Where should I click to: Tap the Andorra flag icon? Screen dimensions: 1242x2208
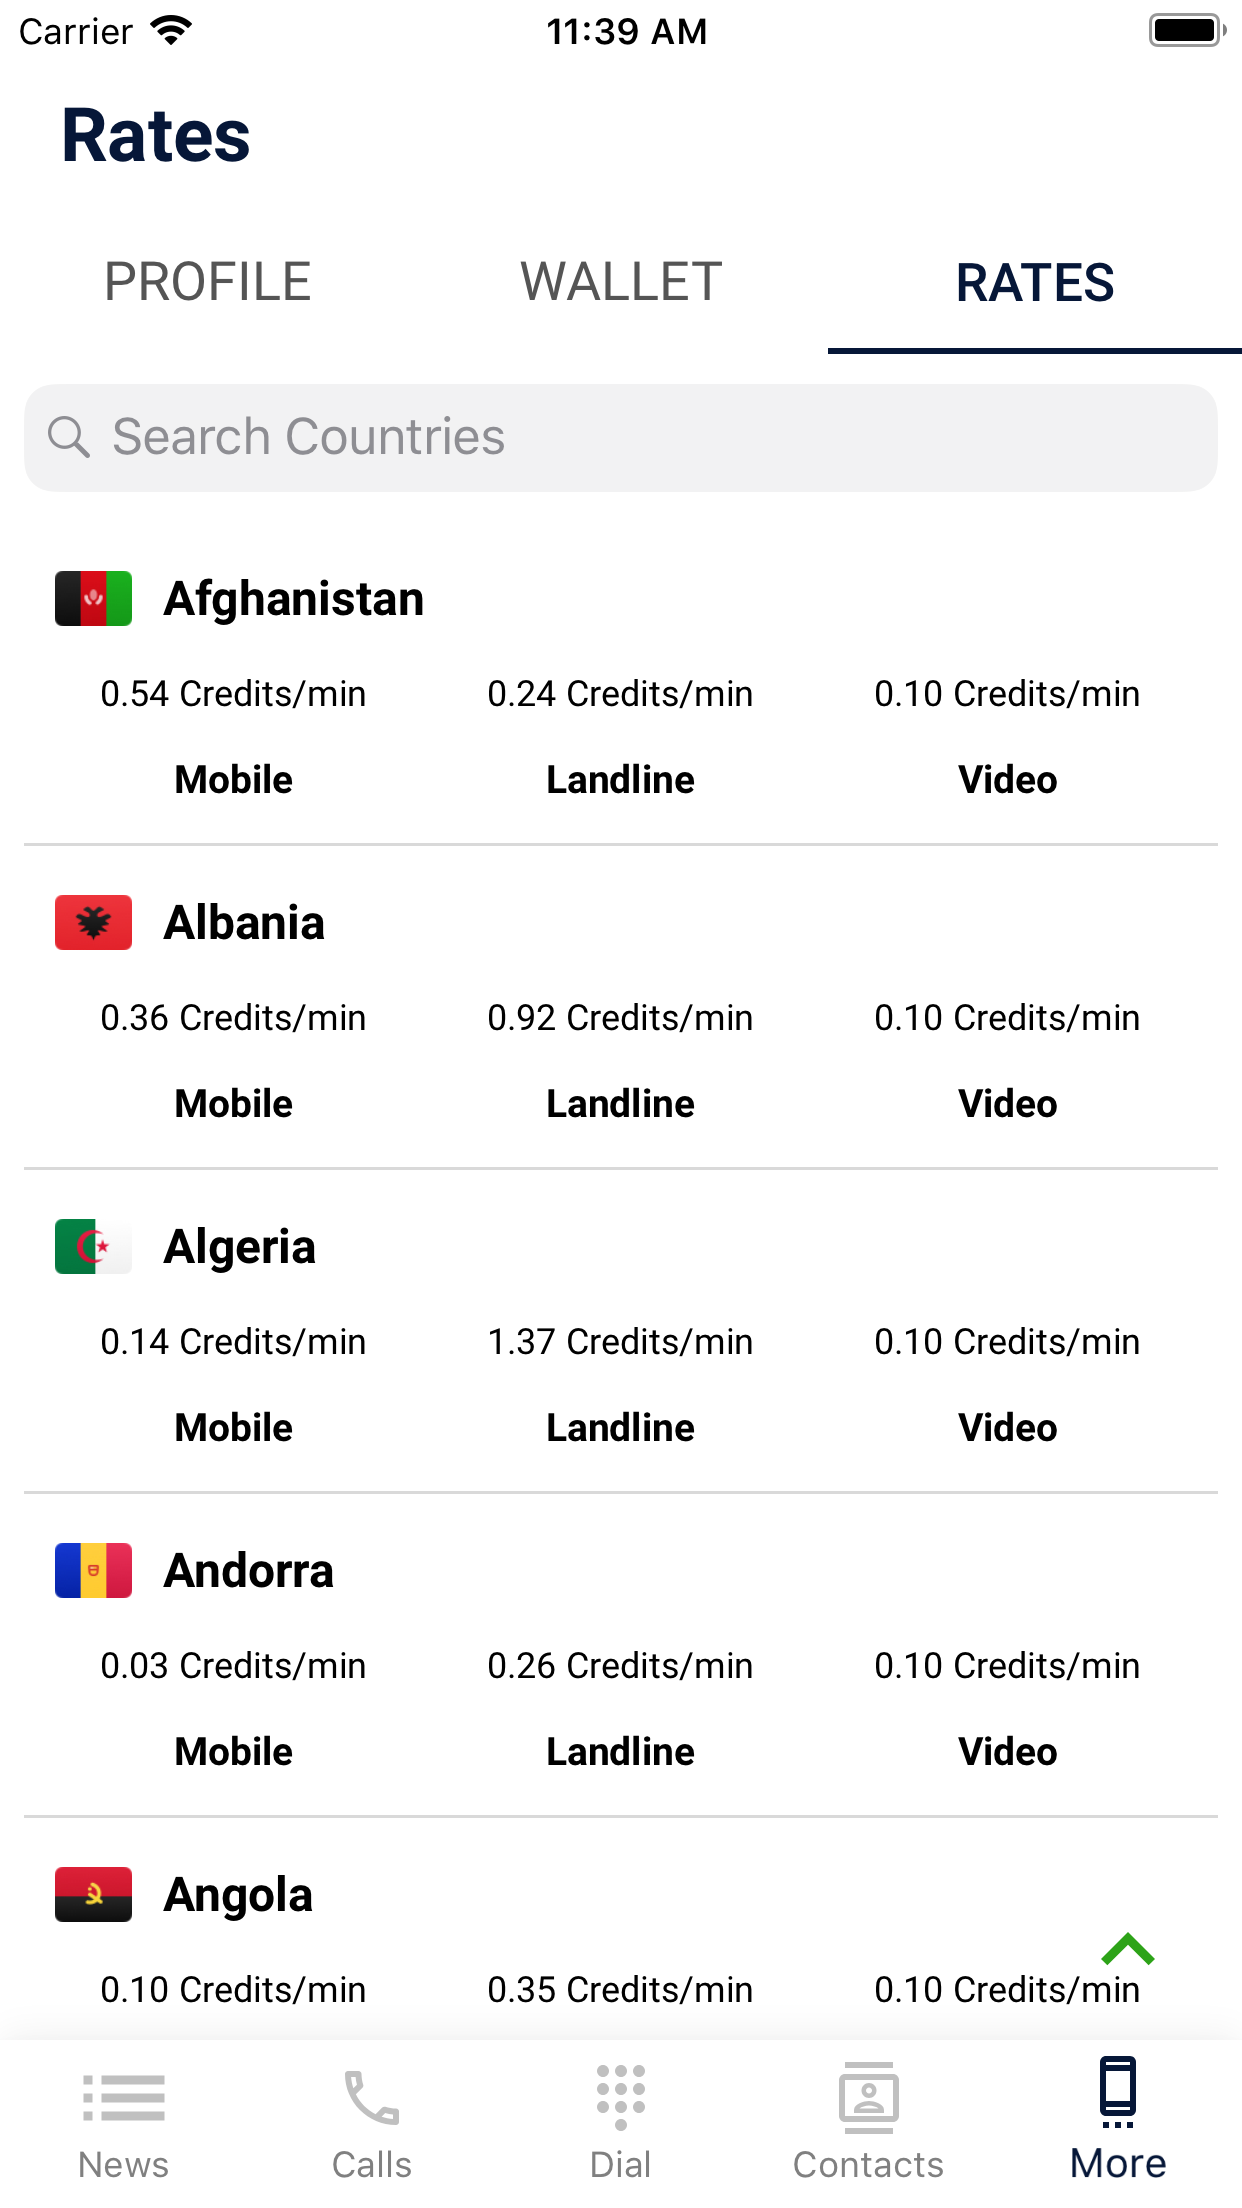(93, 1570)
